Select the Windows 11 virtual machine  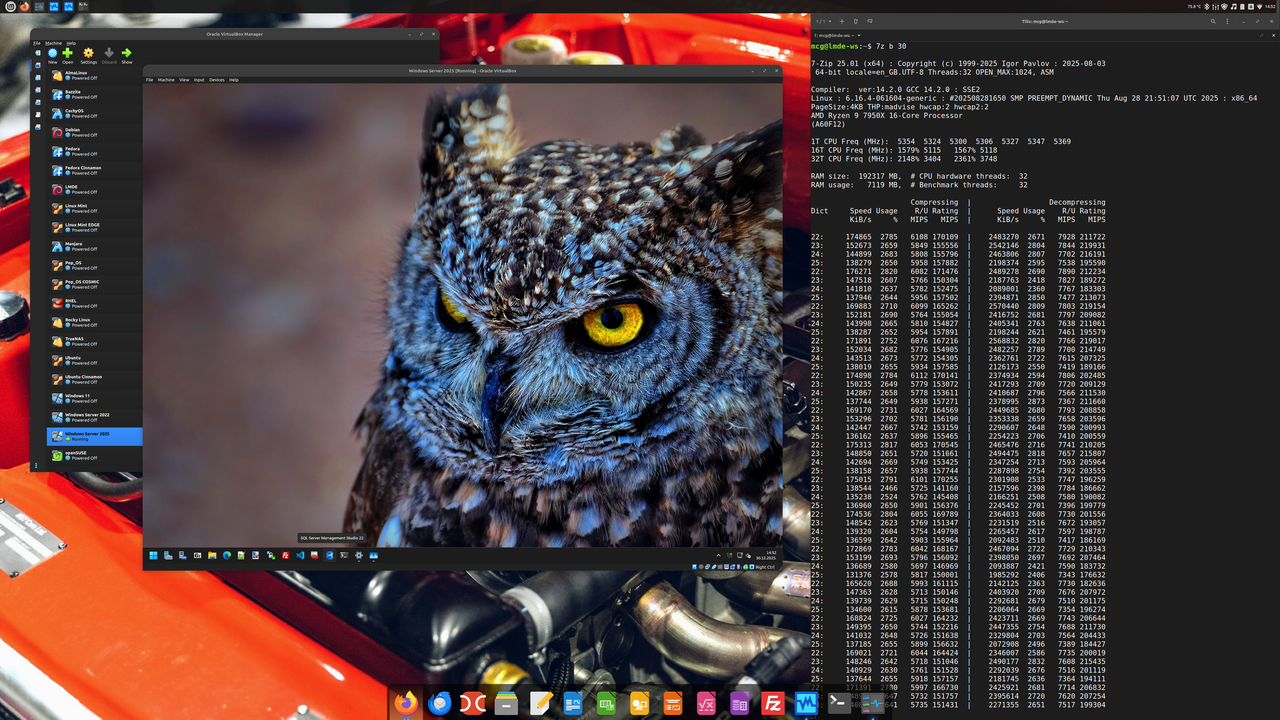tap(94, 398)
